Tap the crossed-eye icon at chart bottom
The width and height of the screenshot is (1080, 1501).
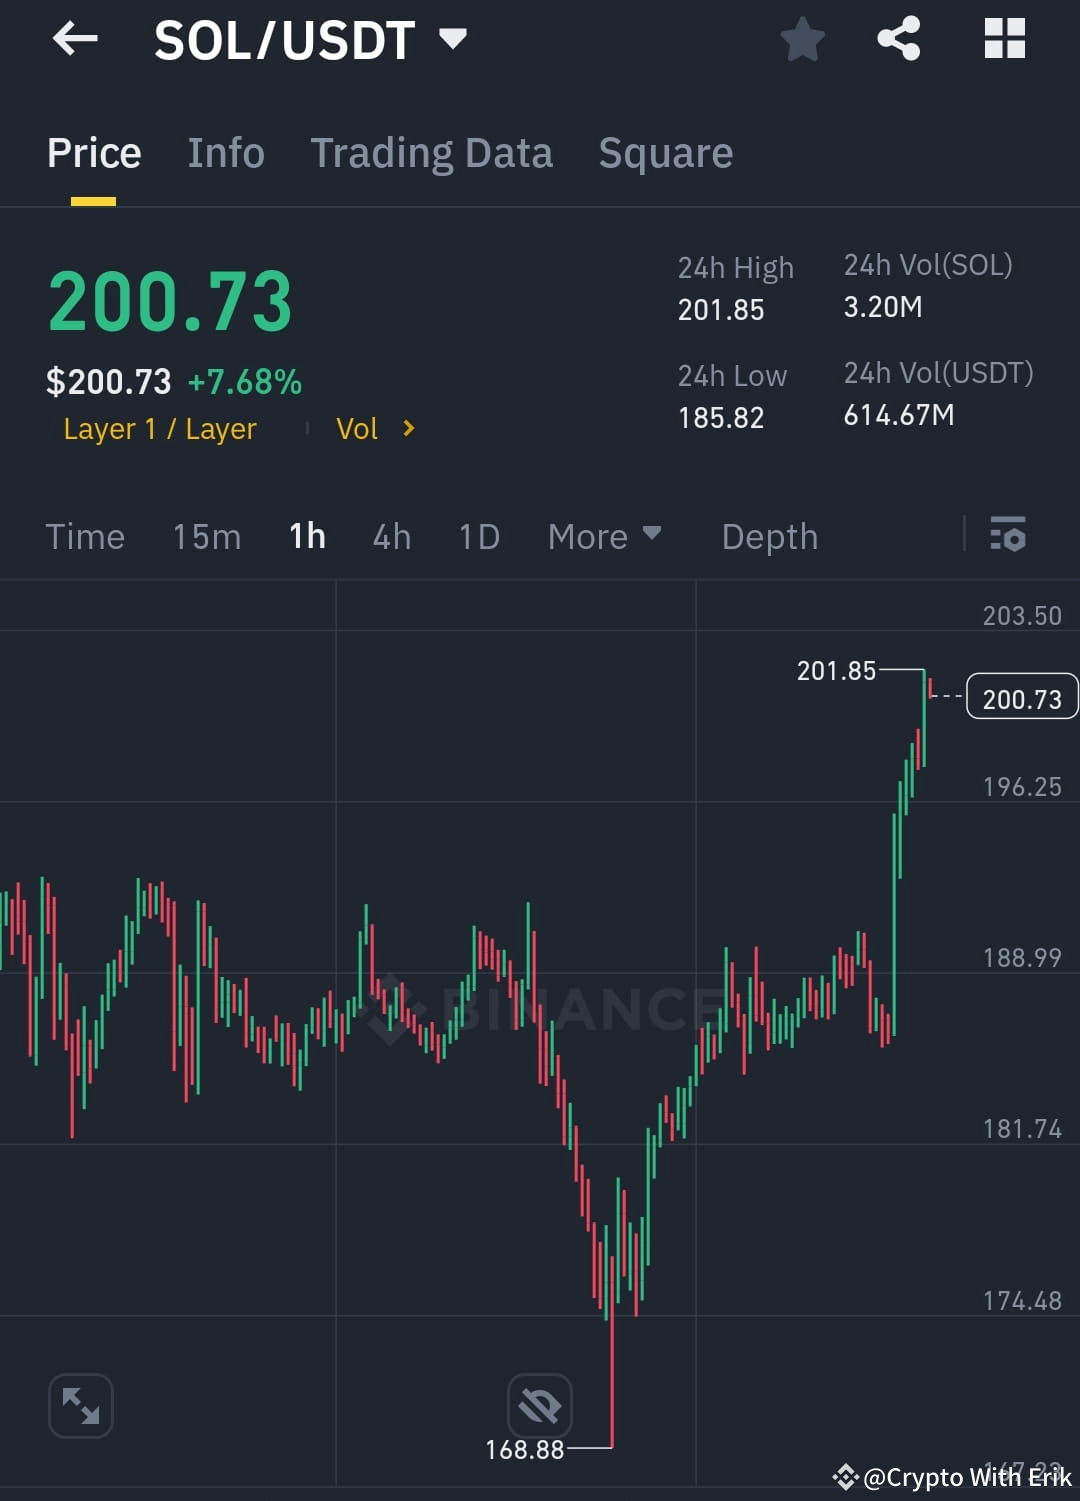(540, 1405)
